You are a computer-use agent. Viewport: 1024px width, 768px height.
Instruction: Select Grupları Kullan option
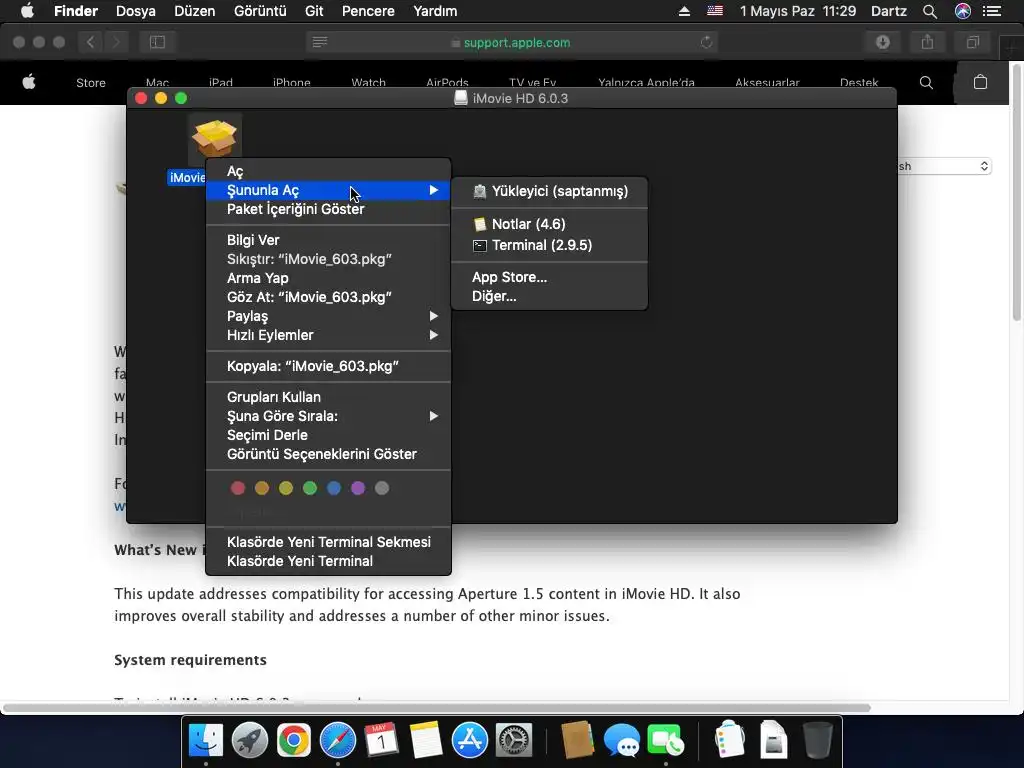pyautogui.click(x=328, y=397)
